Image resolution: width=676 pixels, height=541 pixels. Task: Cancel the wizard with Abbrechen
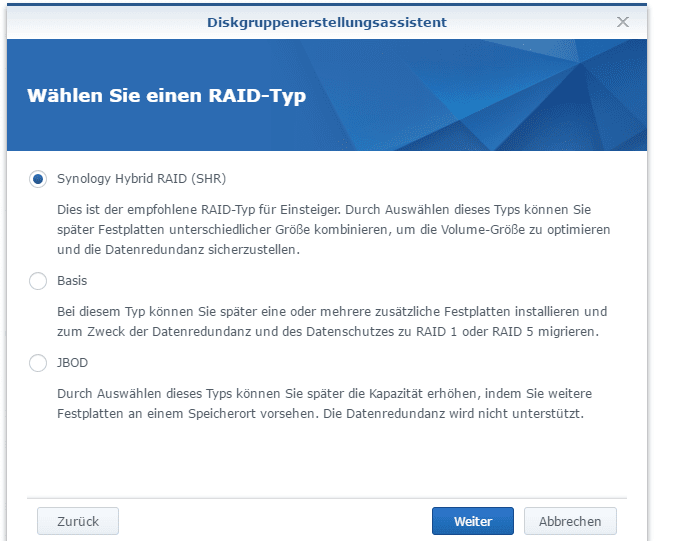(570, 521)
